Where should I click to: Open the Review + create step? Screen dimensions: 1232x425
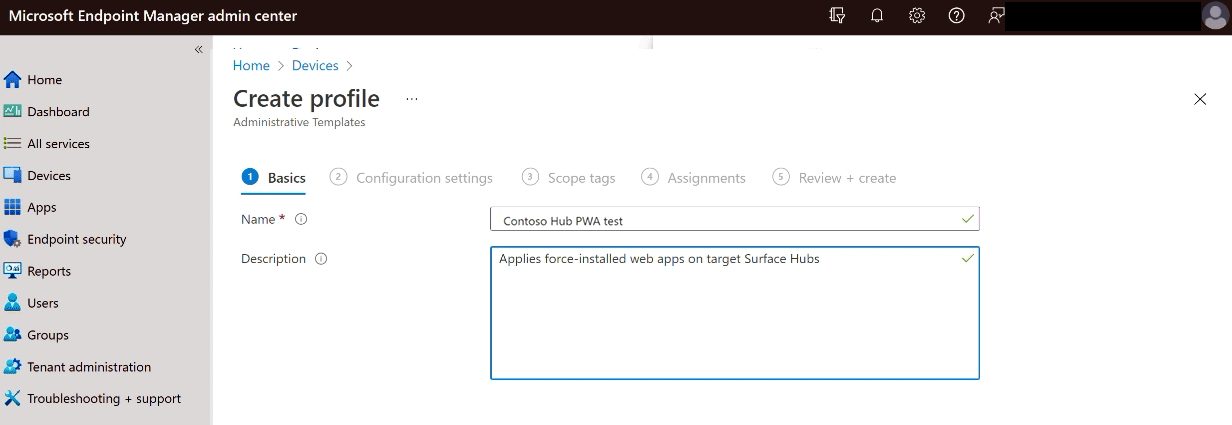pyautogui.click(x=847, y=178)
